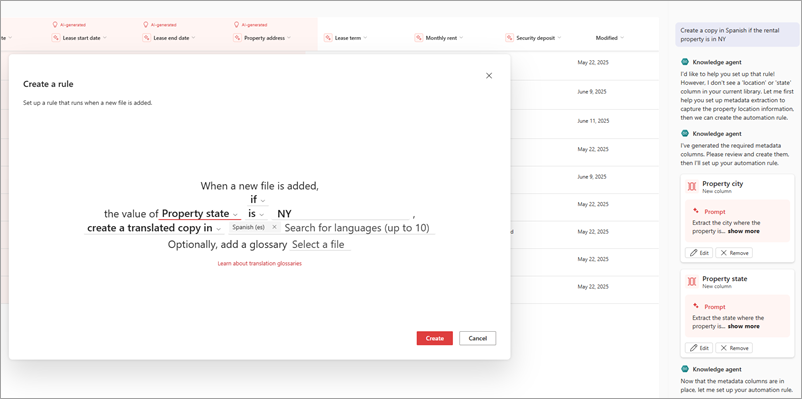Show more of Property state prompt
This screenshot has height=399, width=802.
743,326
